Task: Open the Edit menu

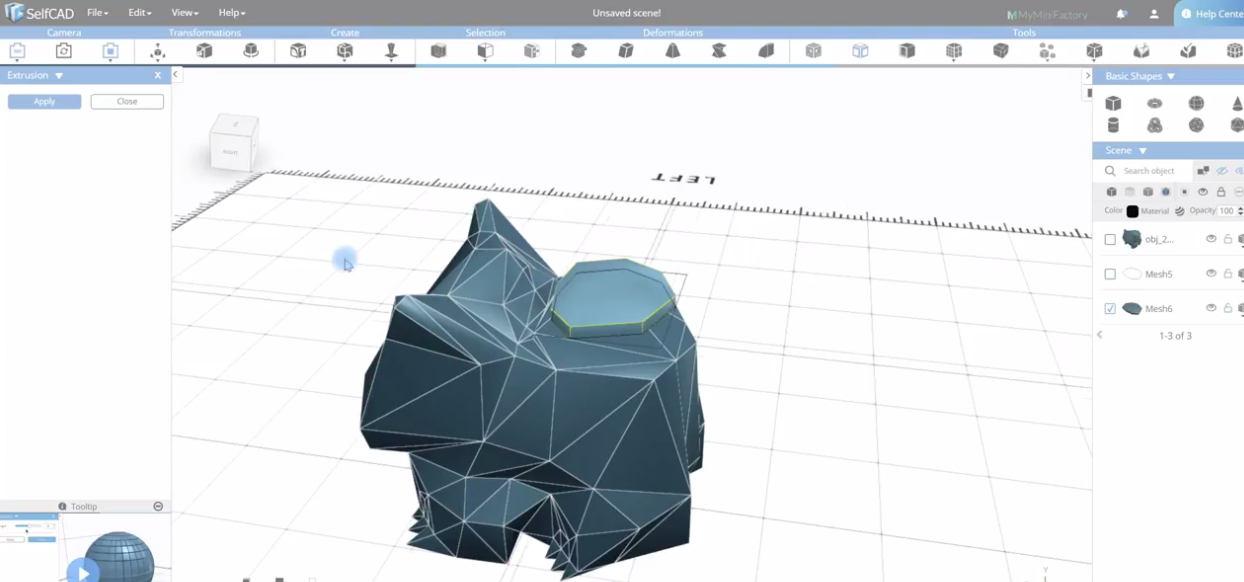Action: (140, 13)
